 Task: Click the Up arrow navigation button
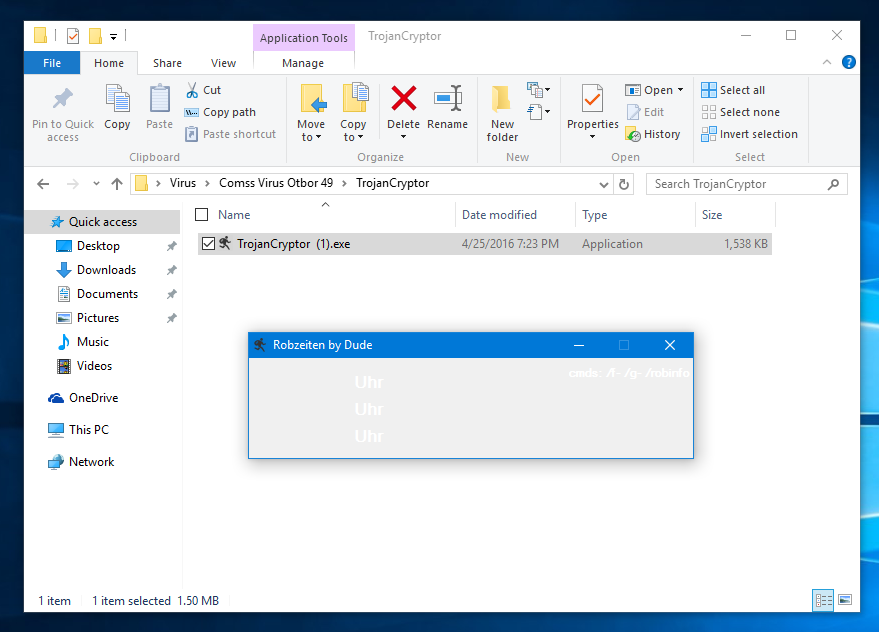pos(117,184)
